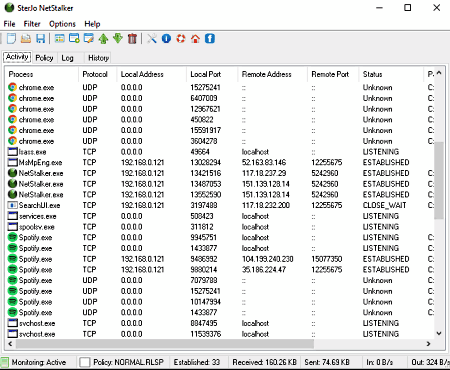Click the Received: 160.26 KB status entry
This screenshot has width=450, height=370.
coord(264,362)
